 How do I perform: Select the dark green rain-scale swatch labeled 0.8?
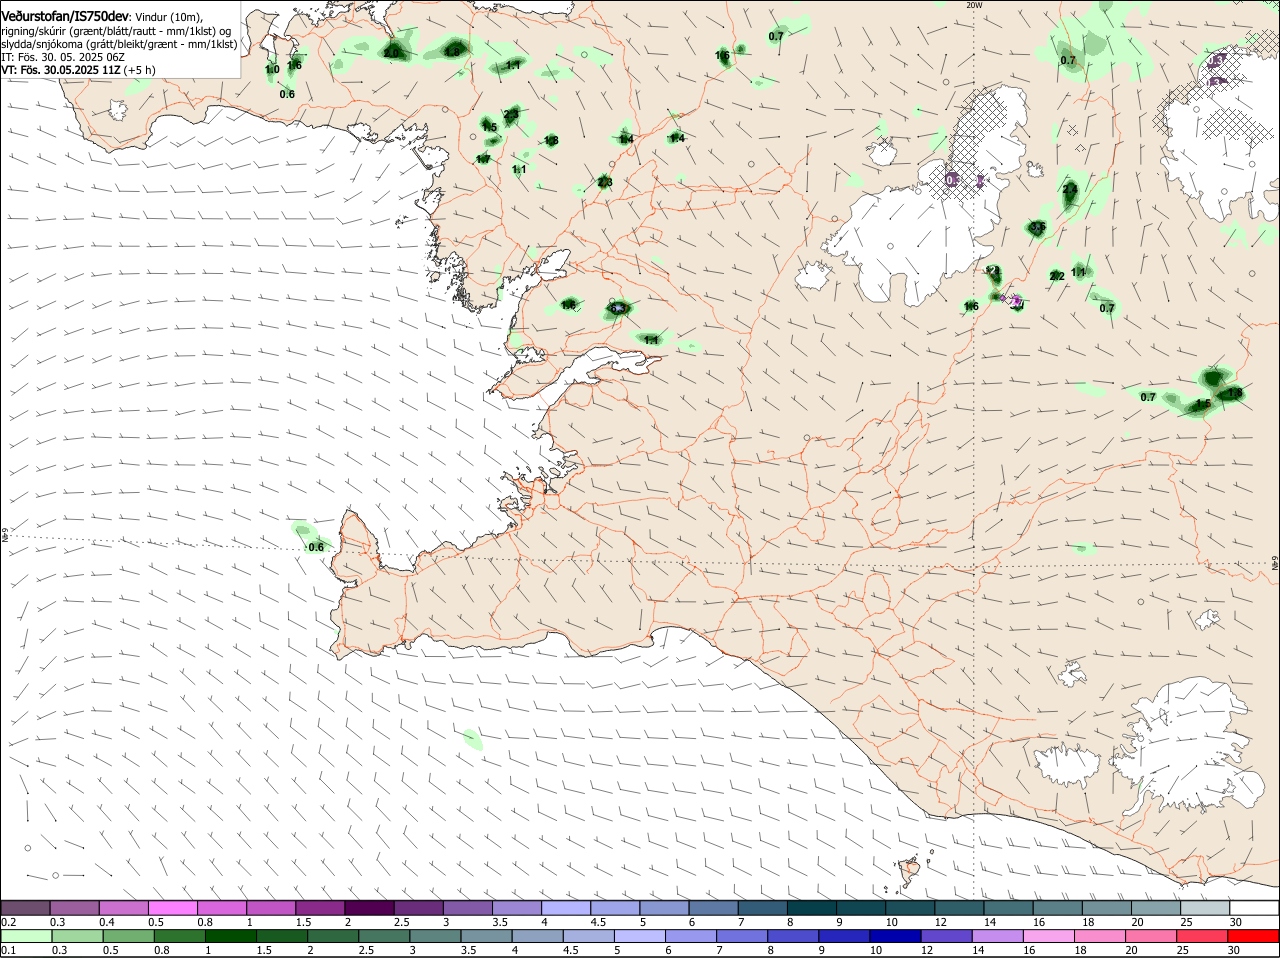pos(179,936)
